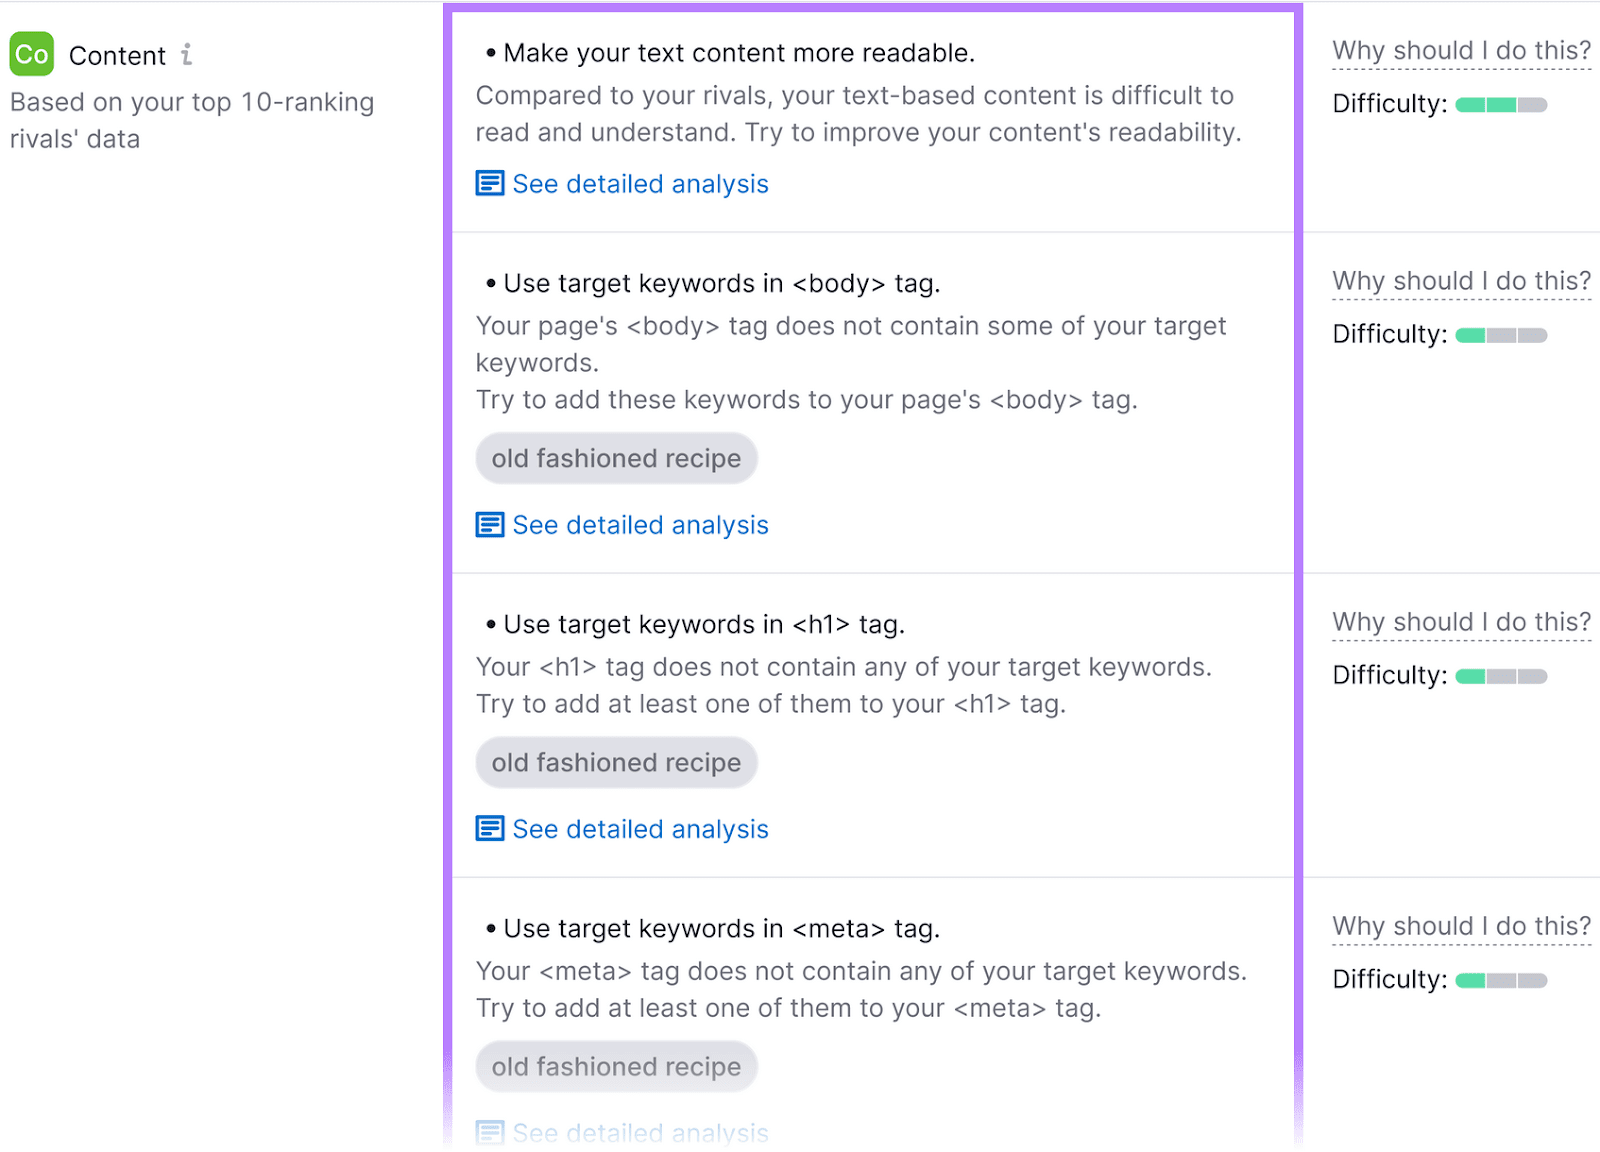Click old fashioned recipe pill under meta tip
Viewport: 1600px width, 1152px height.
(x=616, y=1066)
